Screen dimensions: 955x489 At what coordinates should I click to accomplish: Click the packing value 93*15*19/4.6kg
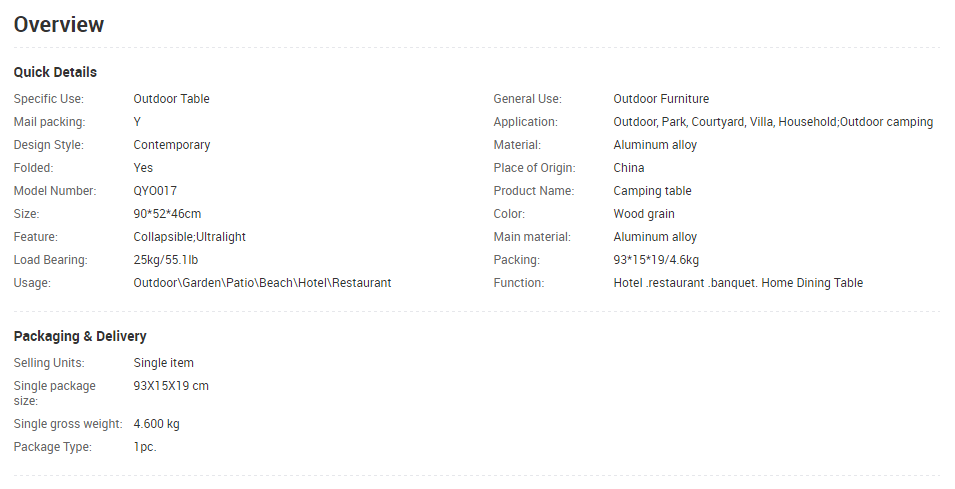656,260
